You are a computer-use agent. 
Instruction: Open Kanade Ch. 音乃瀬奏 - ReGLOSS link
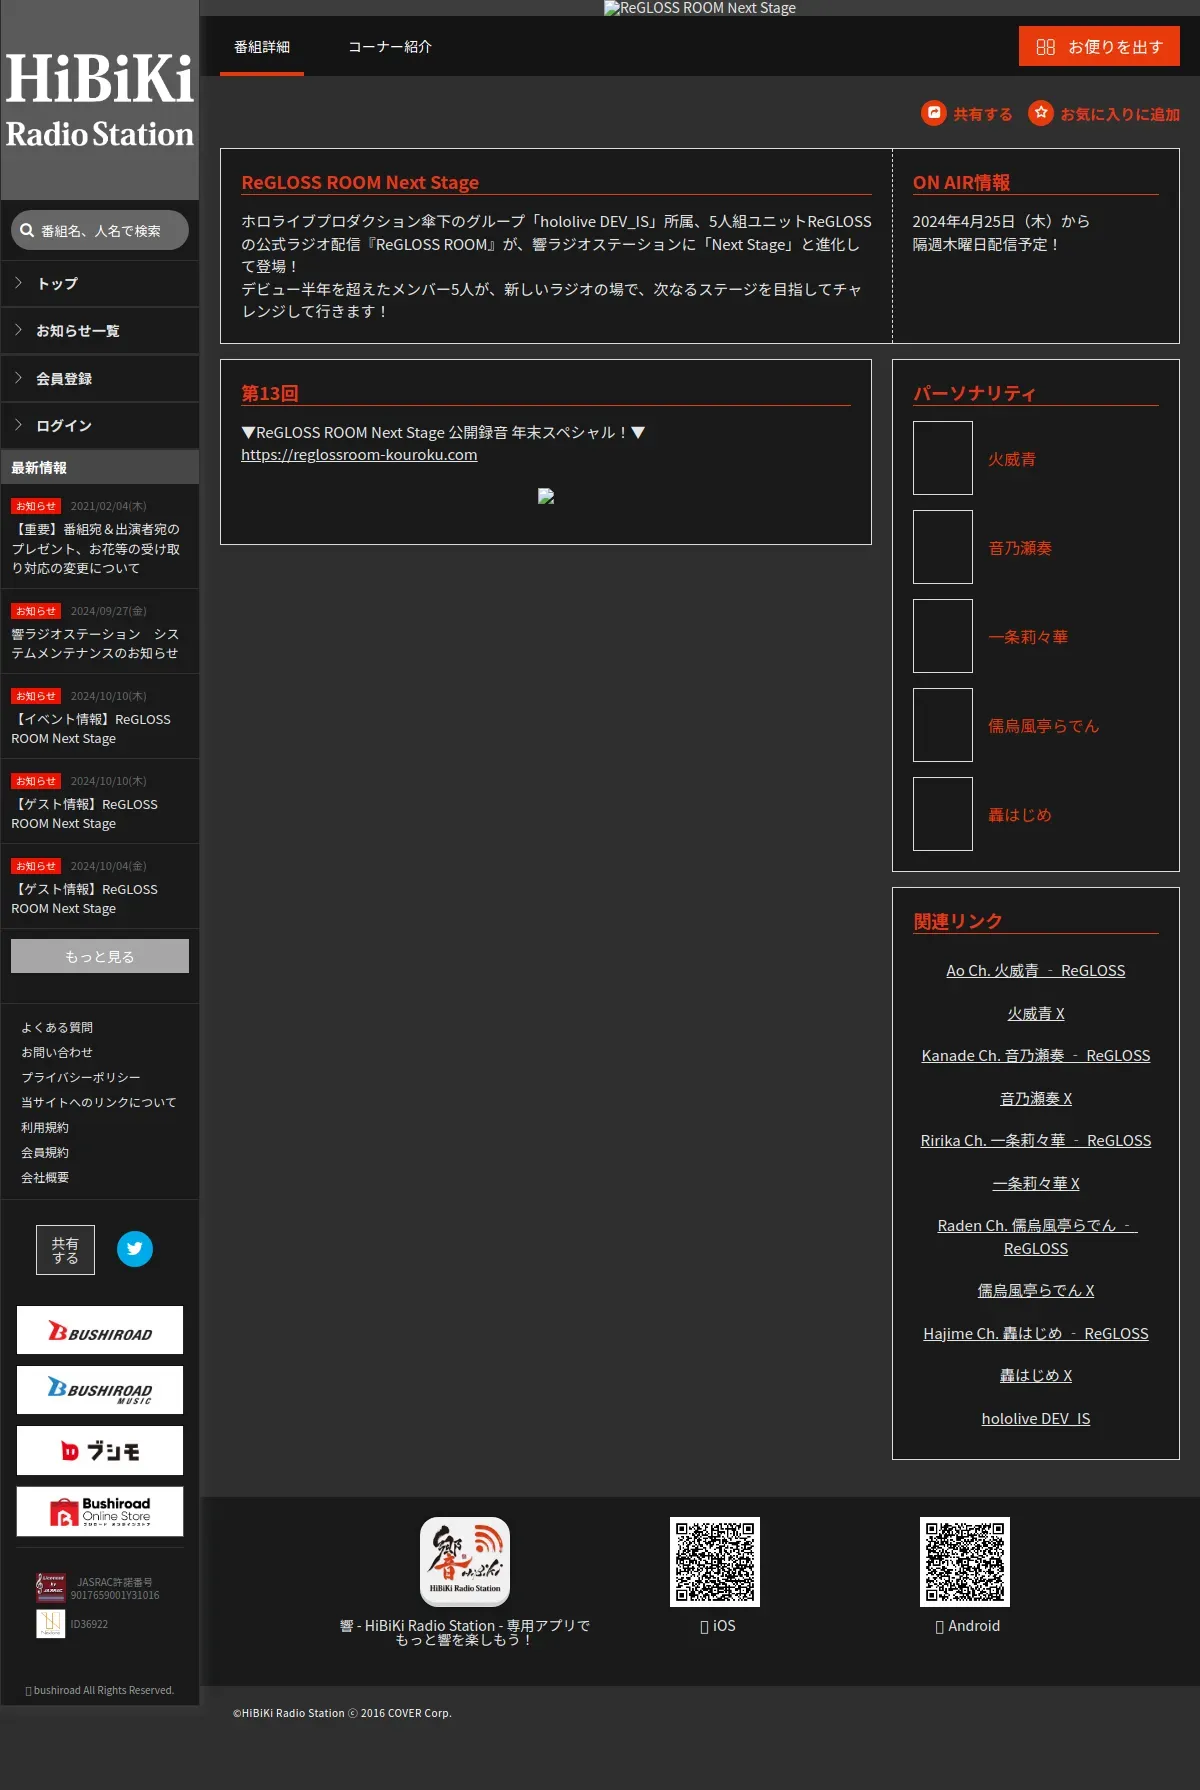[1036, 1055]
